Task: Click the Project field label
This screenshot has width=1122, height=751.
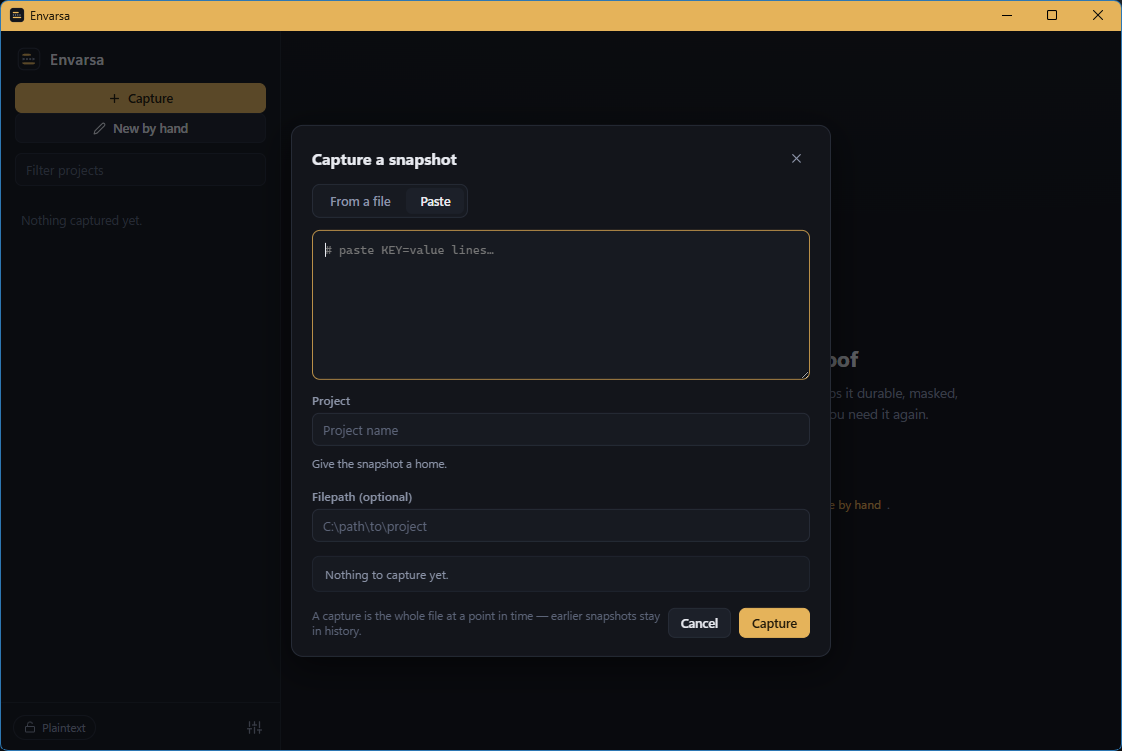Action: tap(331, 401)
